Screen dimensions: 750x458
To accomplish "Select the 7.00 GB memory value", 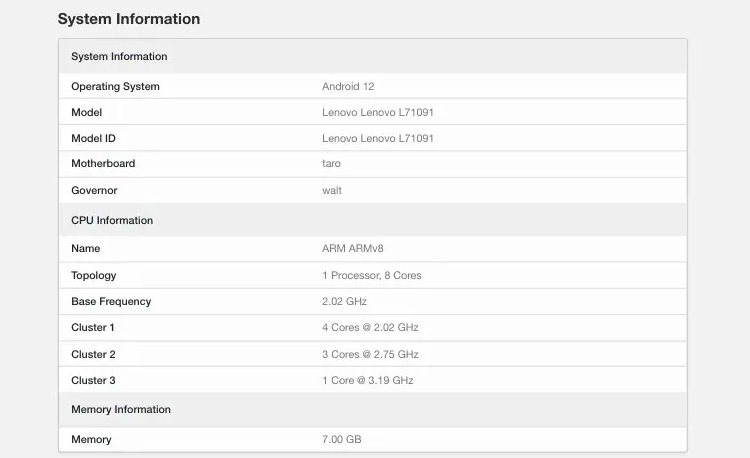I will click(x=343, y=440).
